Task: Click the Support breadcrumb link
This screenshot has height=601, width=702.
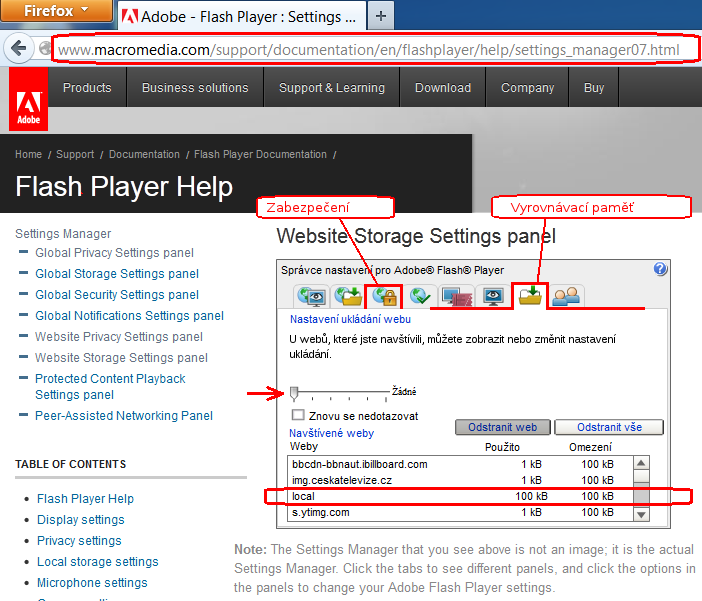Action: point(75,155)
